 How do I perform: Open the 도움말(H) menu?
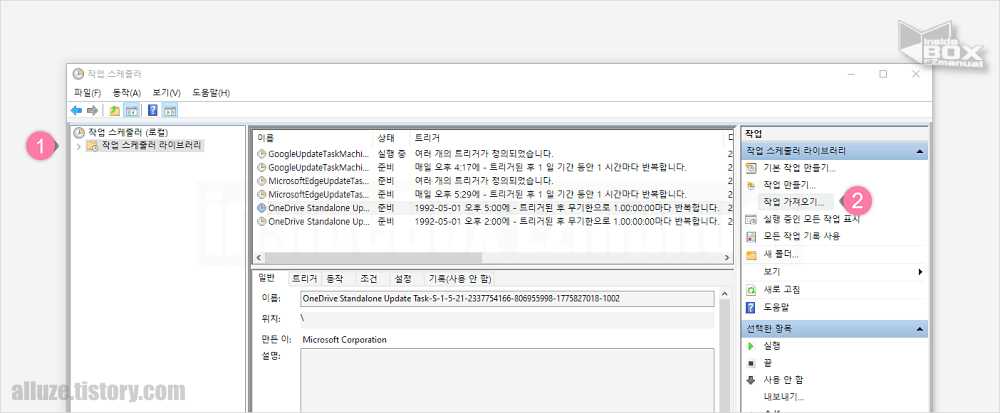(211, 93)
